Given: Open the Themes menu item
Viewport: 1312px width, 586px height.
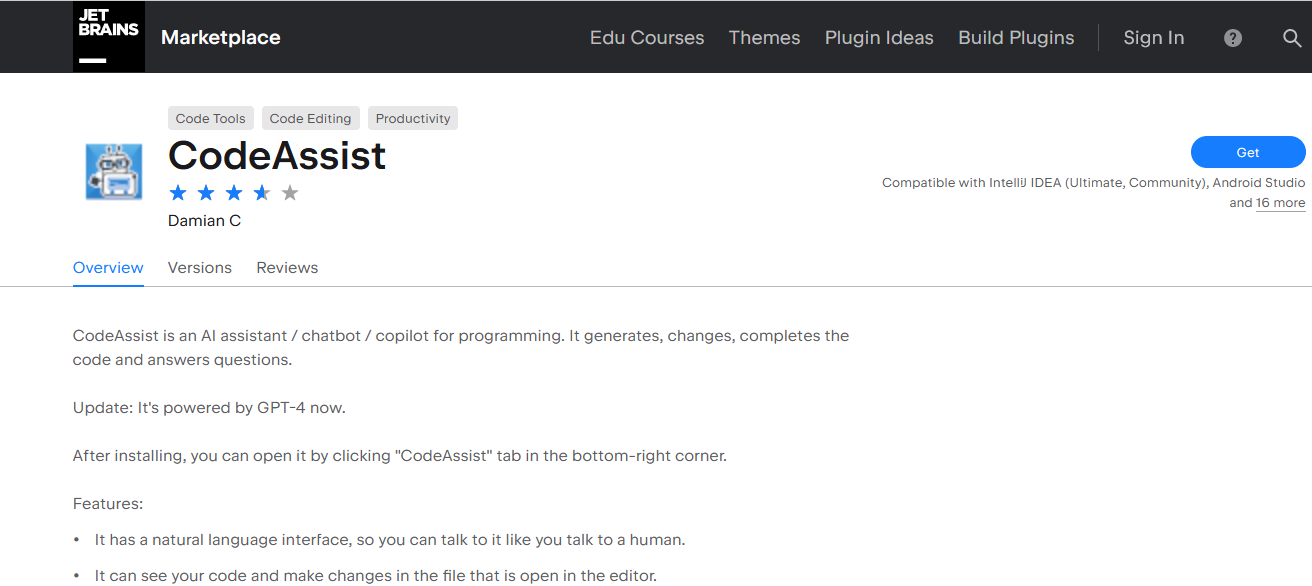Looking at the screenshot, I should coord(764,38).
